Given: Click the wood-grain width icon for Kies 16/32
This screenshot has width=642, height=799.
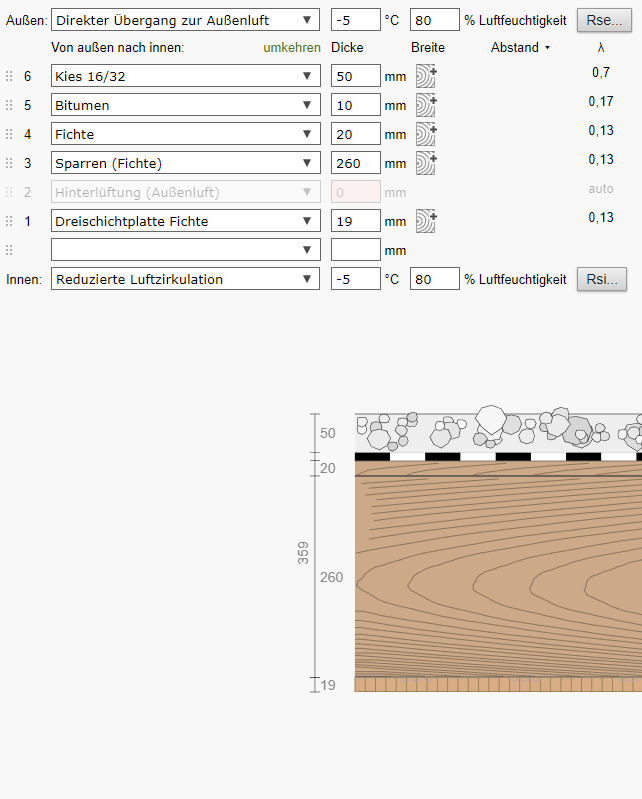Looking at the screenshot, I should point(426,76).
